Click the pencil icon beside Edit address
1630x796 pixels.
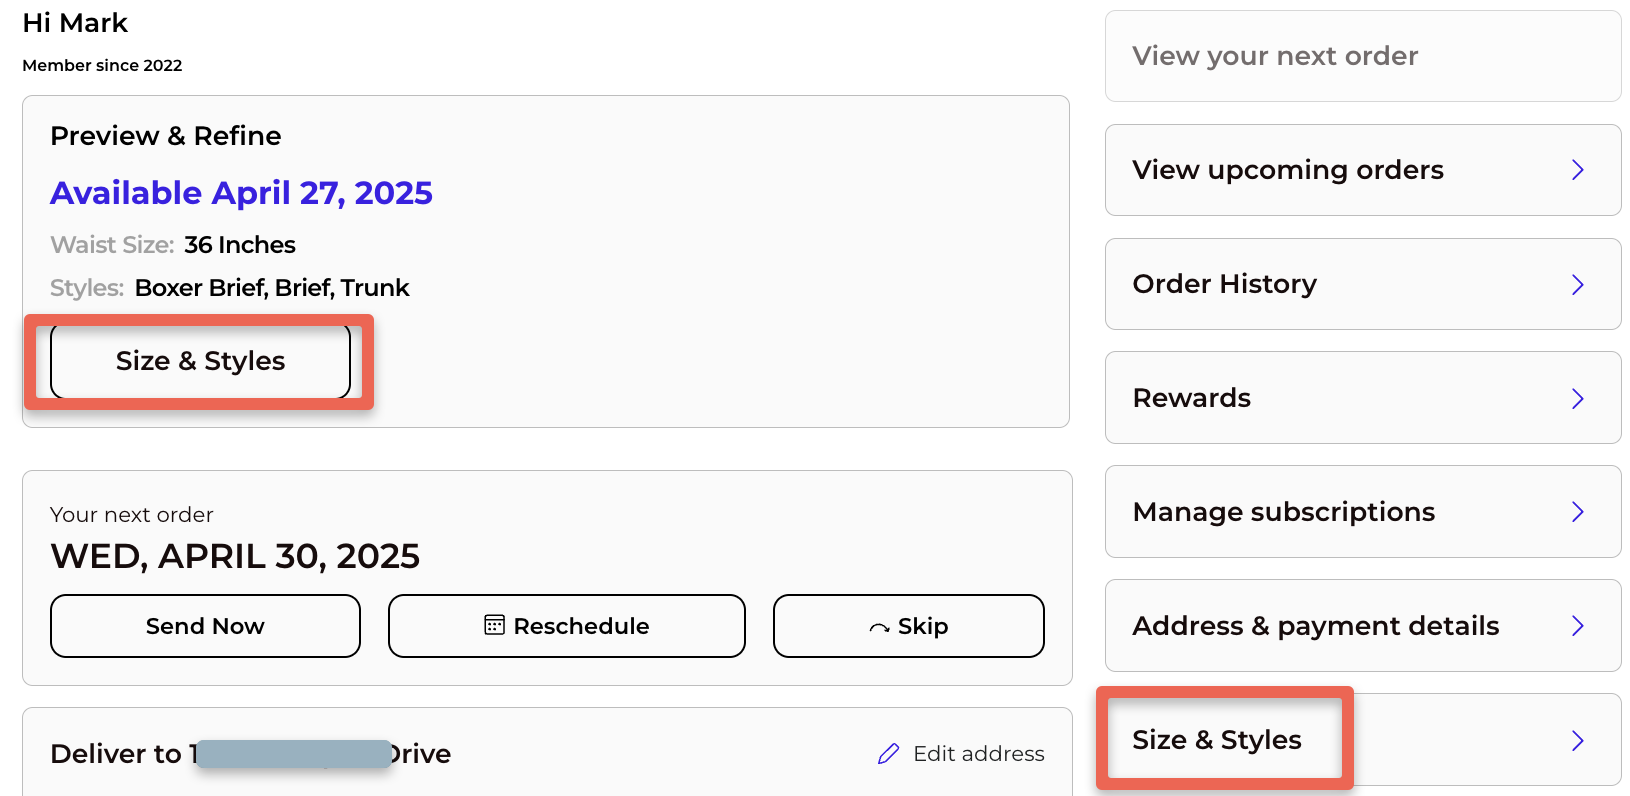click(888, 754)
